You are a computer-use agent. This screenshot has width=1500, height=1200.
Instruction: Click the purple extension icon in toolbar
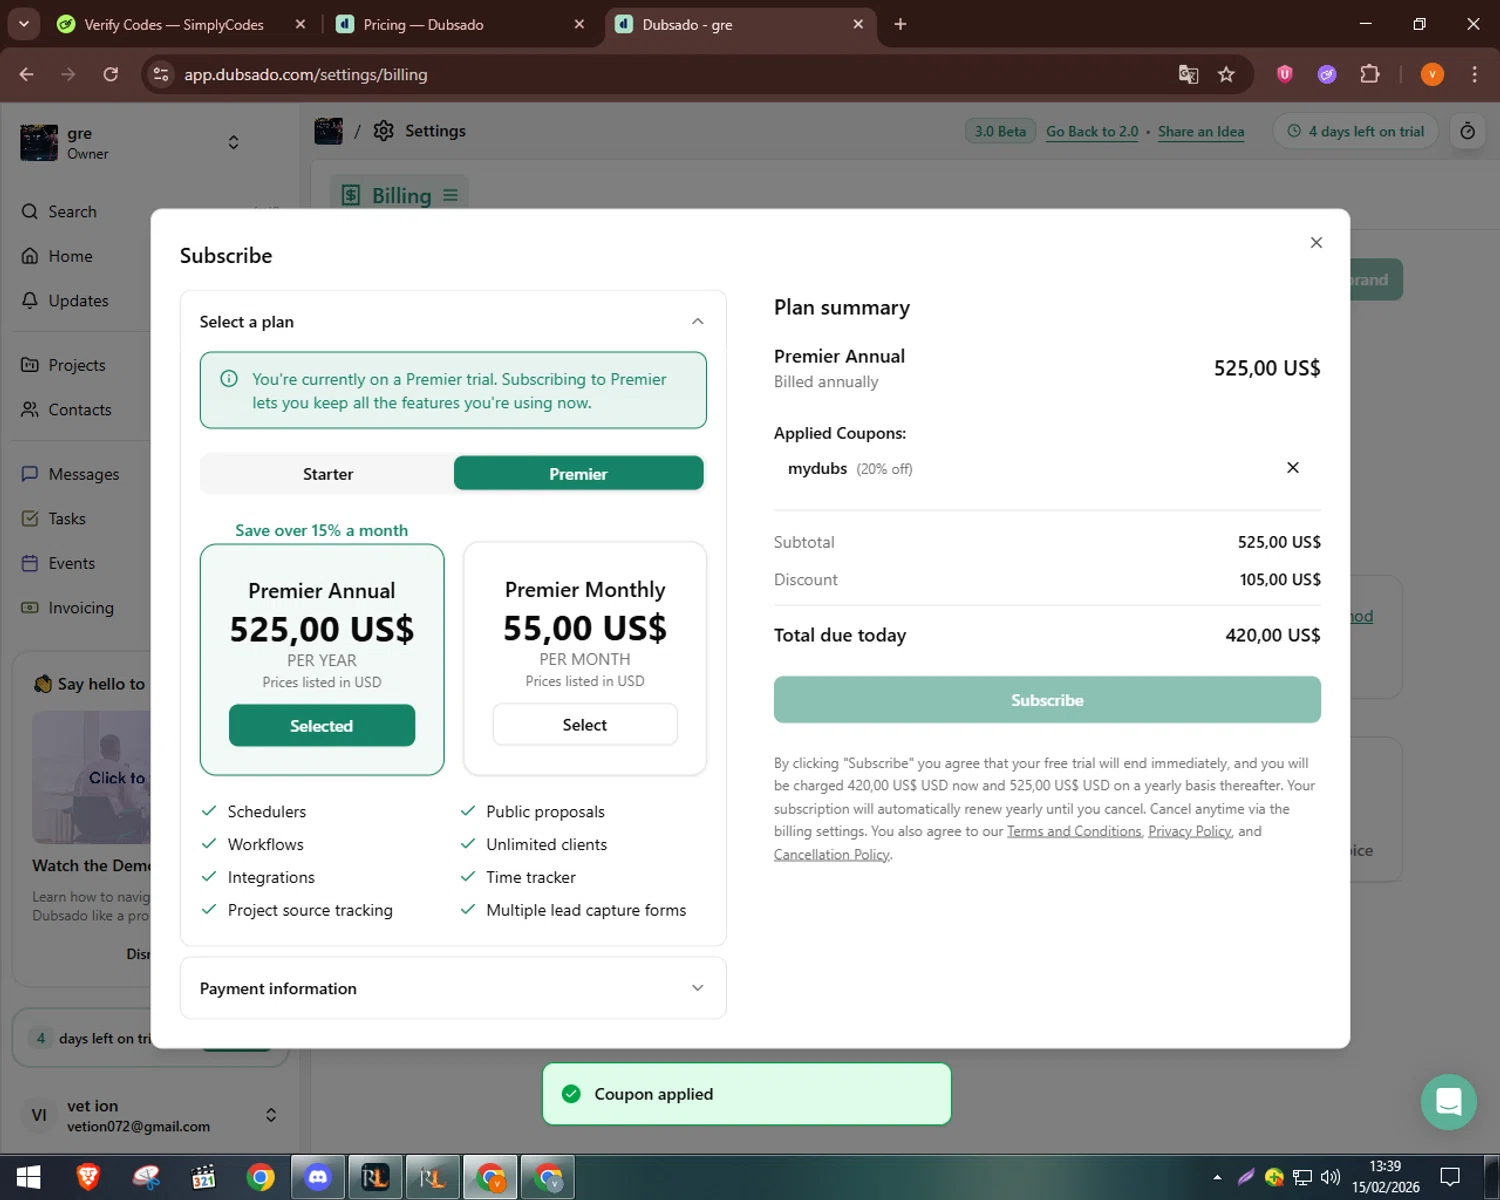point(1327,74)
